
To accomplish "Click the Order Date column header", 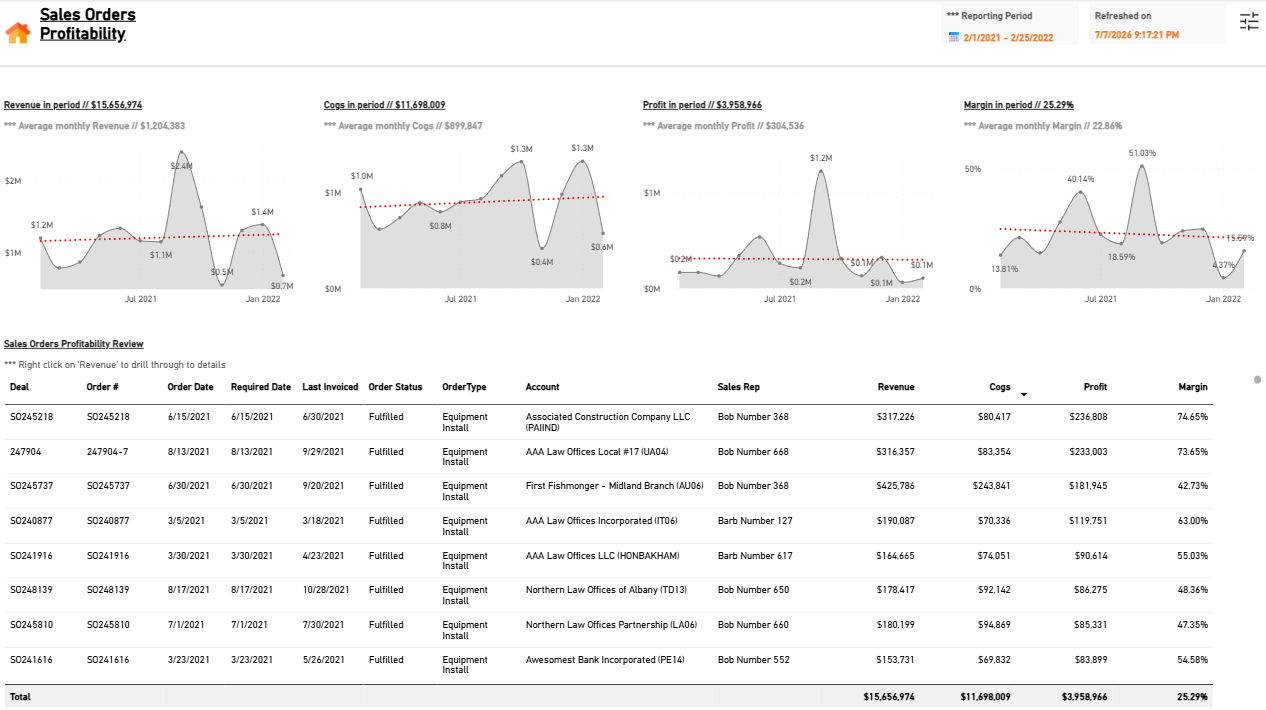I will pyautogui.click(x=190, y=387).
